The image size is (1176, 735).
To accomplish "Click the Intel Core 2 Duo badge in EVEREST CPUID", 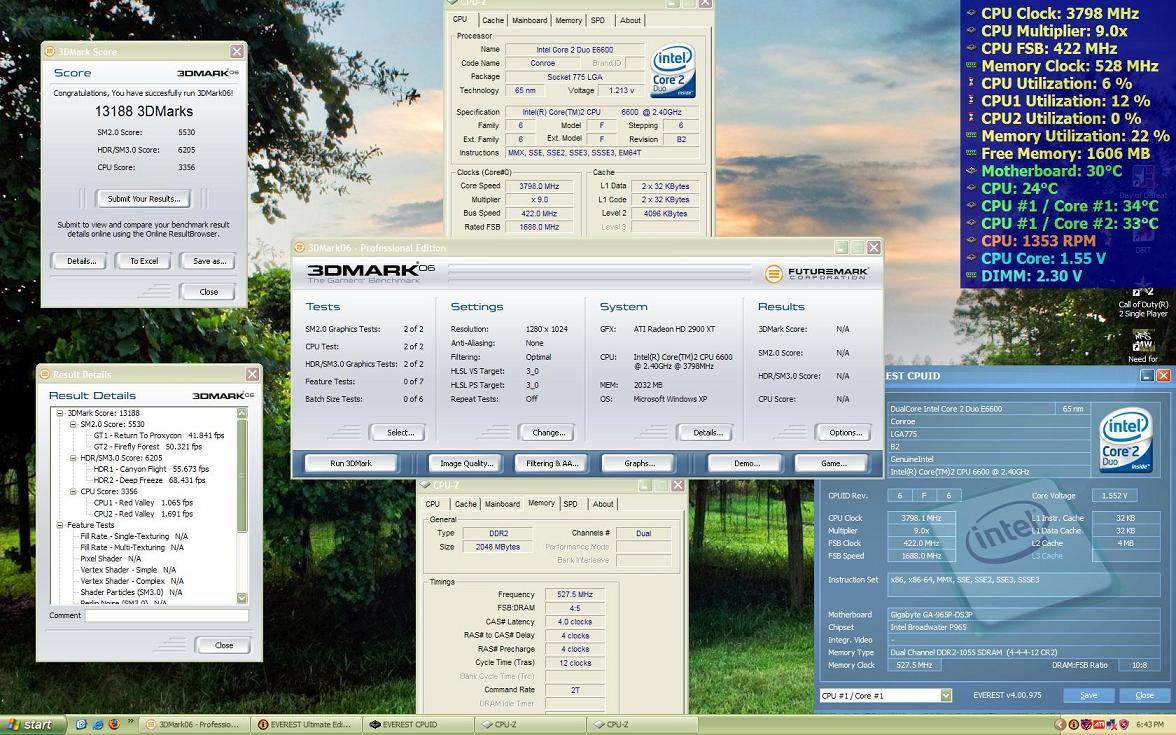I will (1126, 440).
